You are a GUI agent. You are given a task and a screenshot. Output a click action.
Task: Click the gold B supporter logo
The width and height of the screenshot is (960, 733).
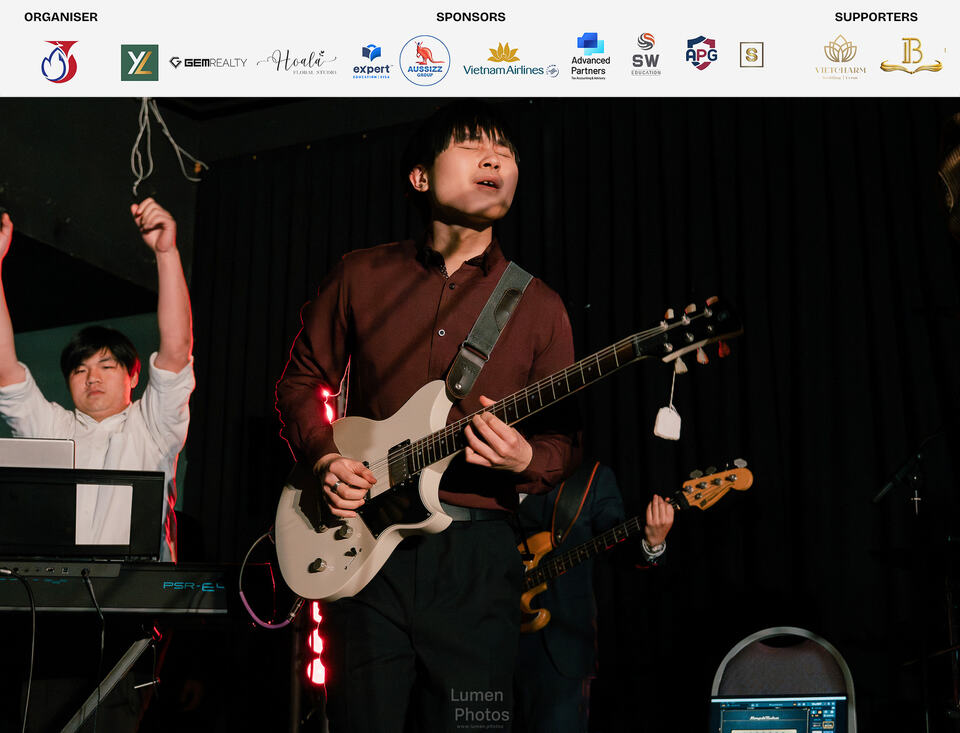tap(912, 56)
